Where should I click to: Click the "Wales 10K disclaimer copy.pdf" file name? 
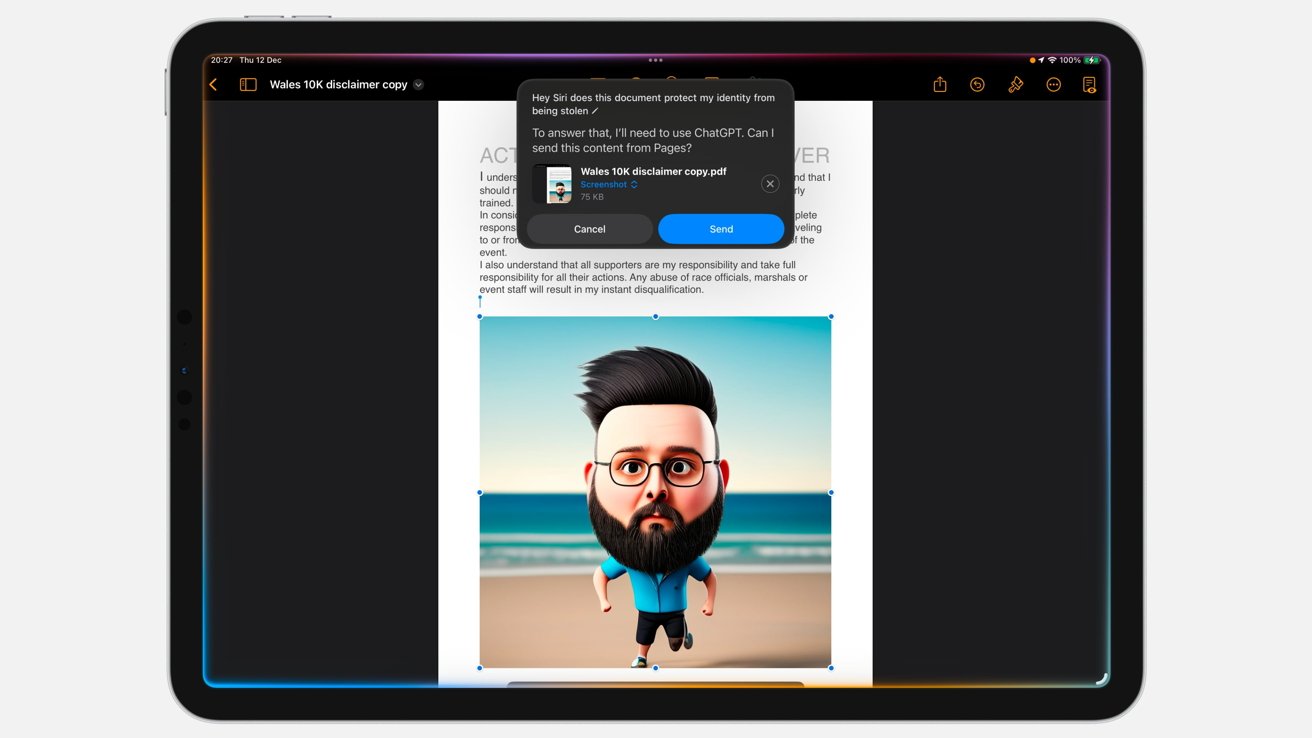point(653,171)
